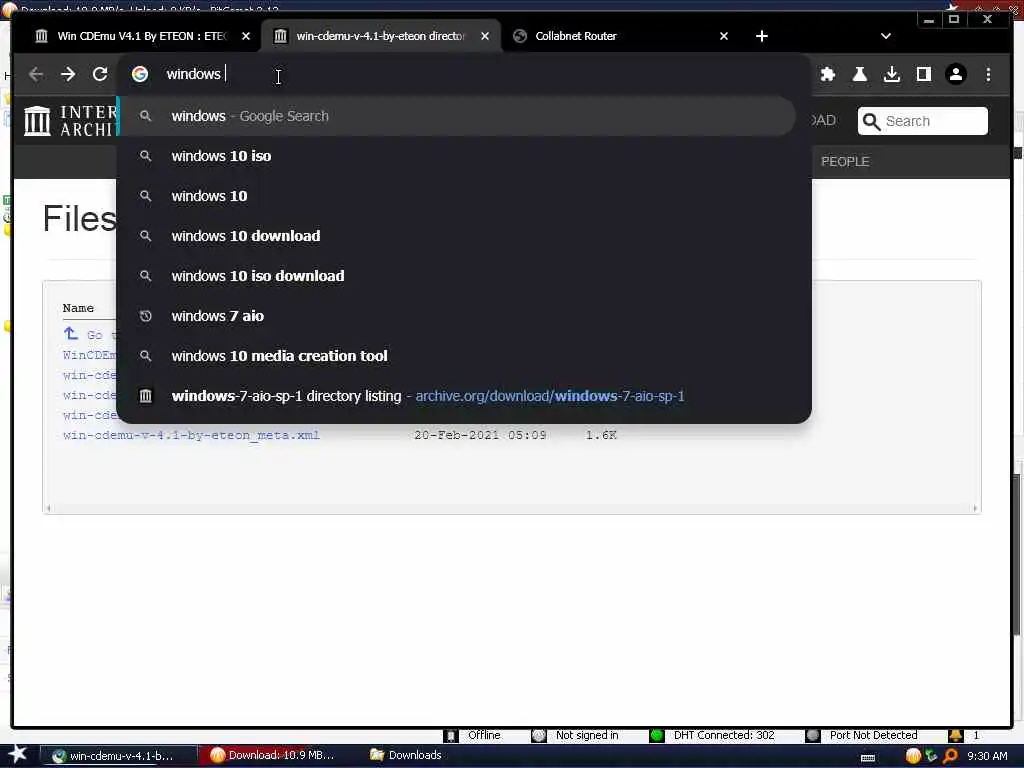Click the green DHT status icon
1024x768 pixels.
(x=657, y=735)
